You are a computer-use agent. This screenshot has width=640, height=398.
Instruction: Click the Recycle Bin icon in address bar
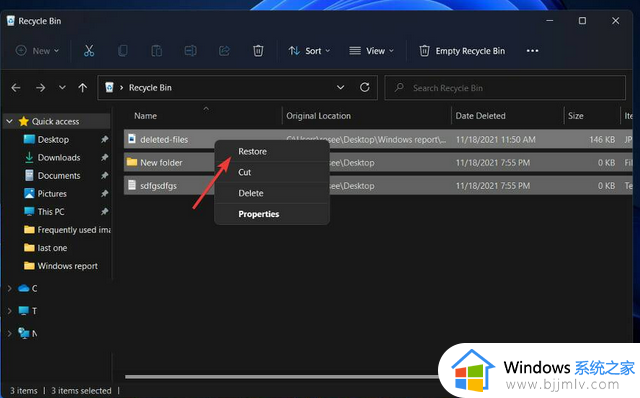pyautogui.click(x=109, y=87)
